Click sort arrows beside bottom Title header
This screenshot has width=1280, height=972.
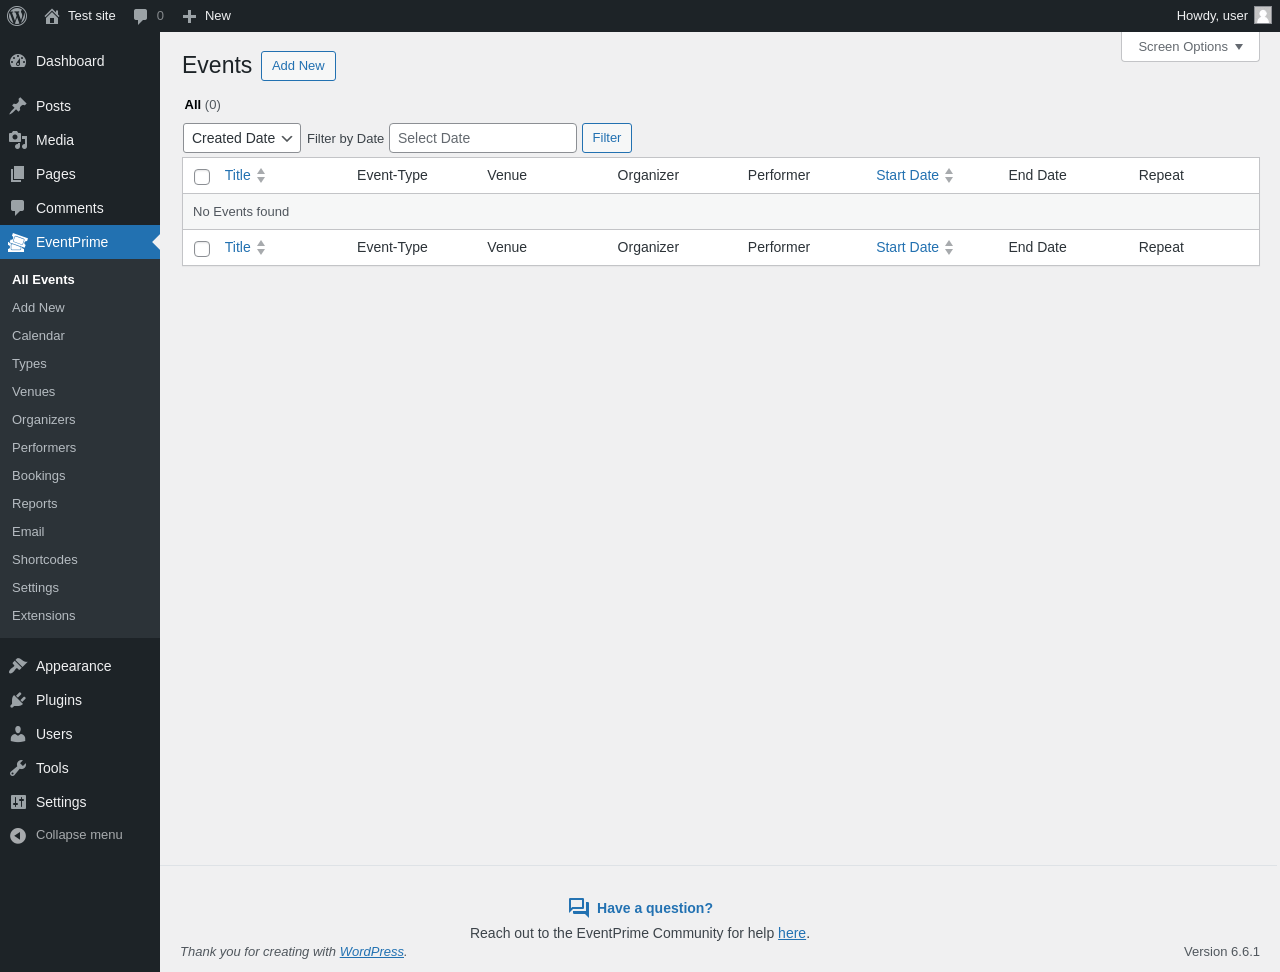click(261, 247)
